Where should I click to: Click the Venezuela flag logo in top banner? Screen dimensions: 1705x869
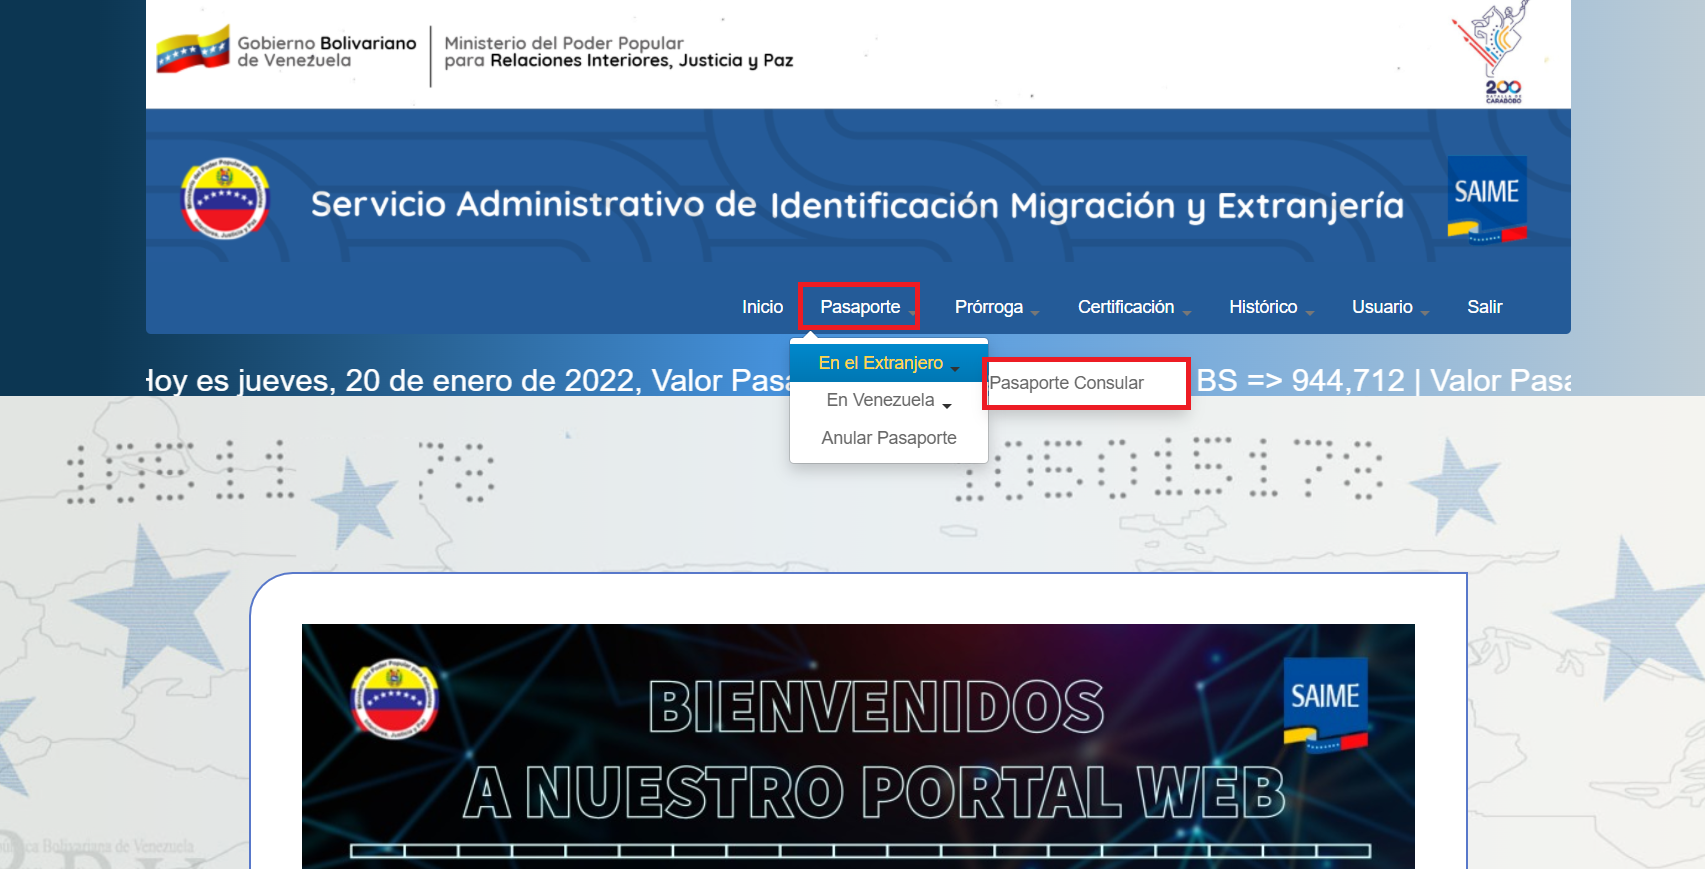tap(193, 49)
